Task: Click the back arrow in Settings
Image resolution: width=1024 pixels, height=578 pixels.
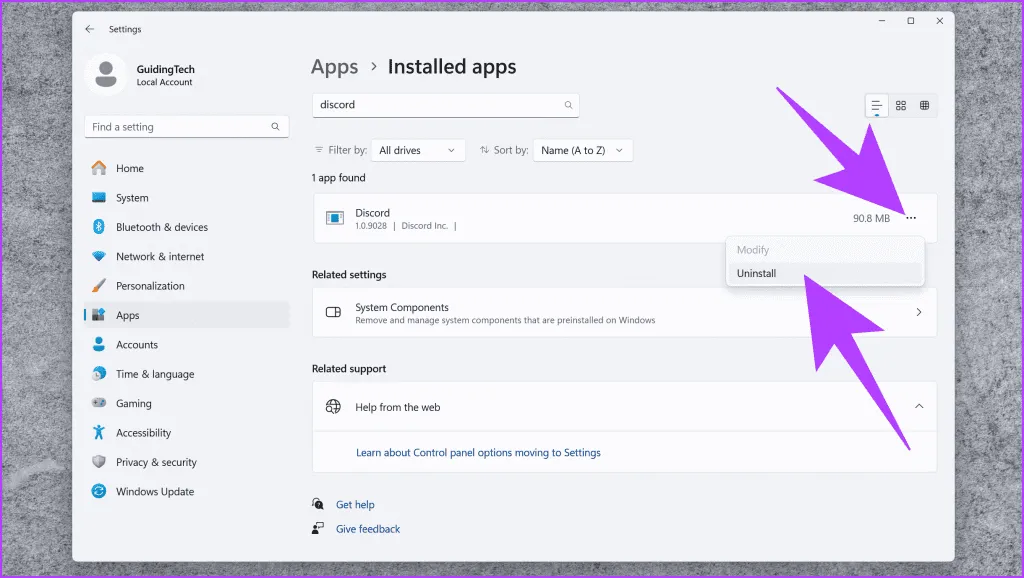Action: (x=90, y=29)
